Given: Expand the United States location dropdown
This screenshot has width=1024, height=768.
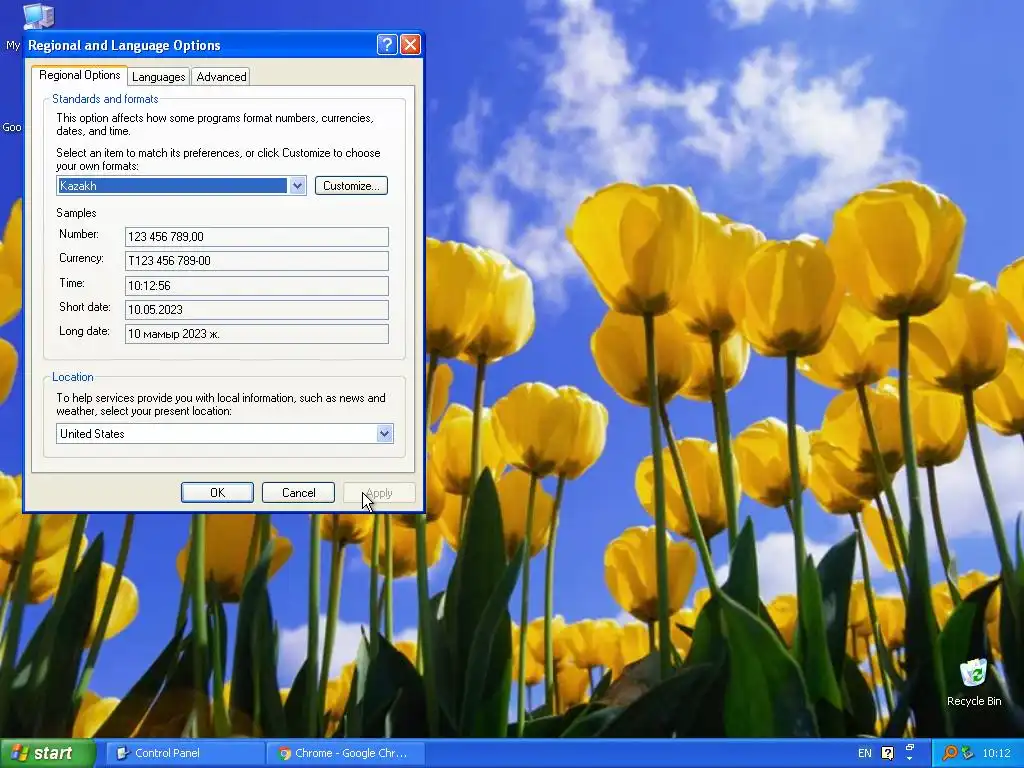Looking at the screenshot, I should click(x=385, y=434).
